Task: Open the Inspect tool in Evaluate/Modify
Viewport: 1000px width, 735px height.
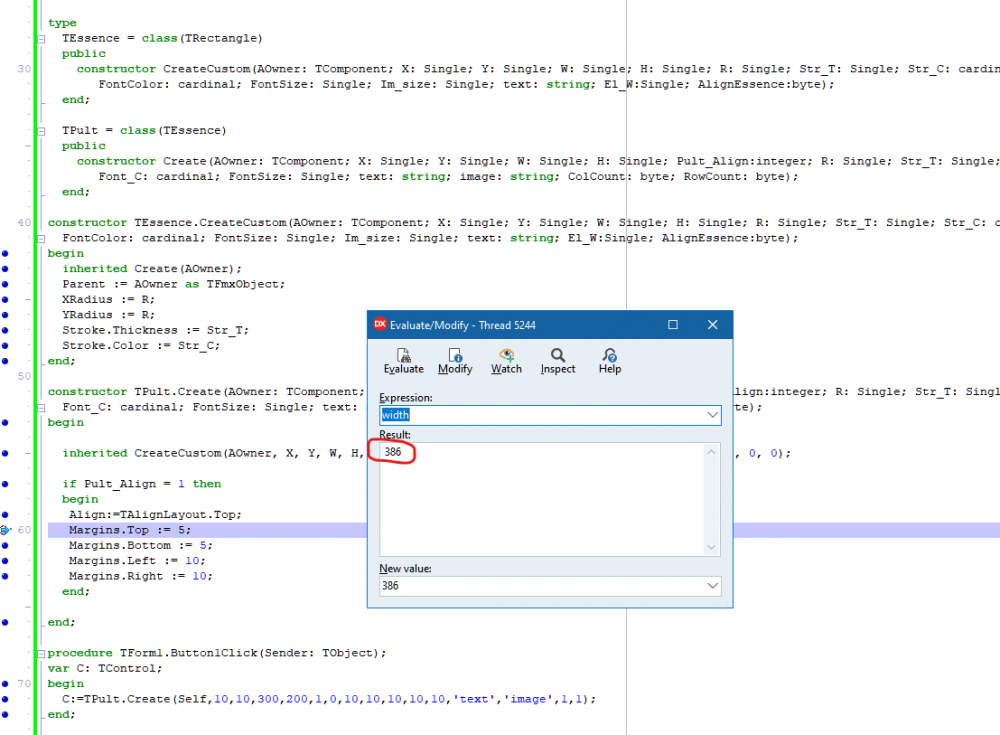Action: [x=558, y=361]
